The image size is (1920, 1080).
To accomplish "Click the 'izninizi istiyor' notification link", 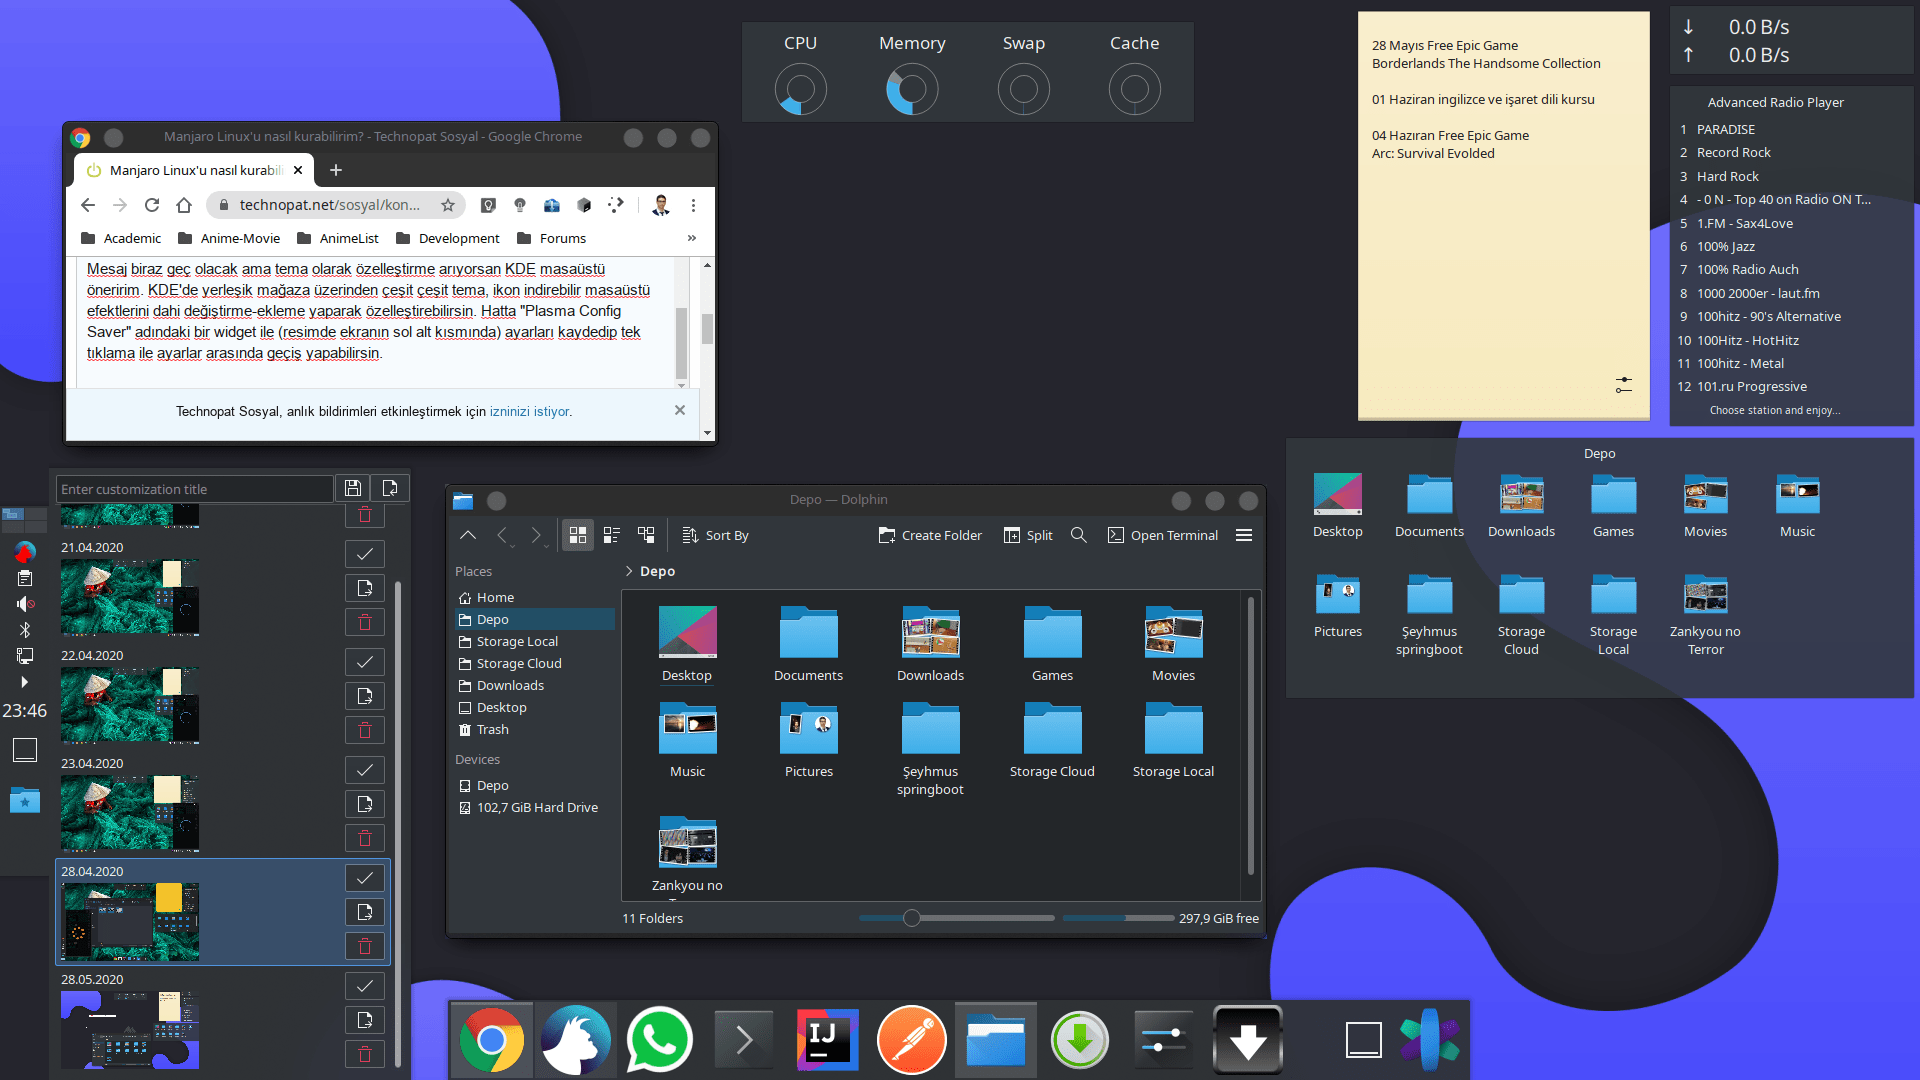I will click(530, 411).
